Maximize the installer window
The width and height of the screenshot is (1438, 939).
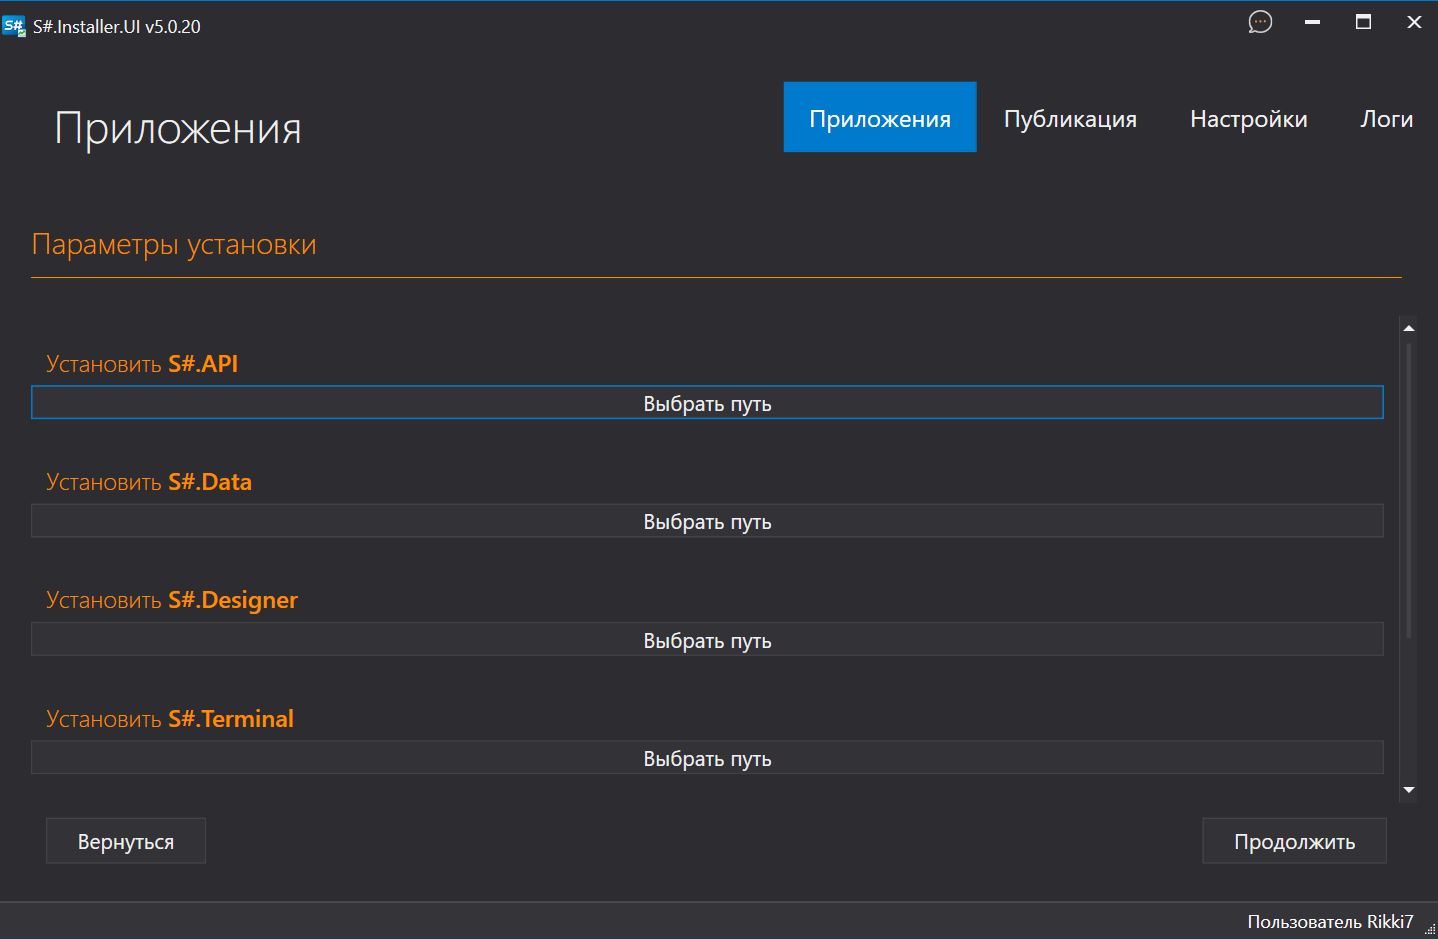pos(1363,22)
